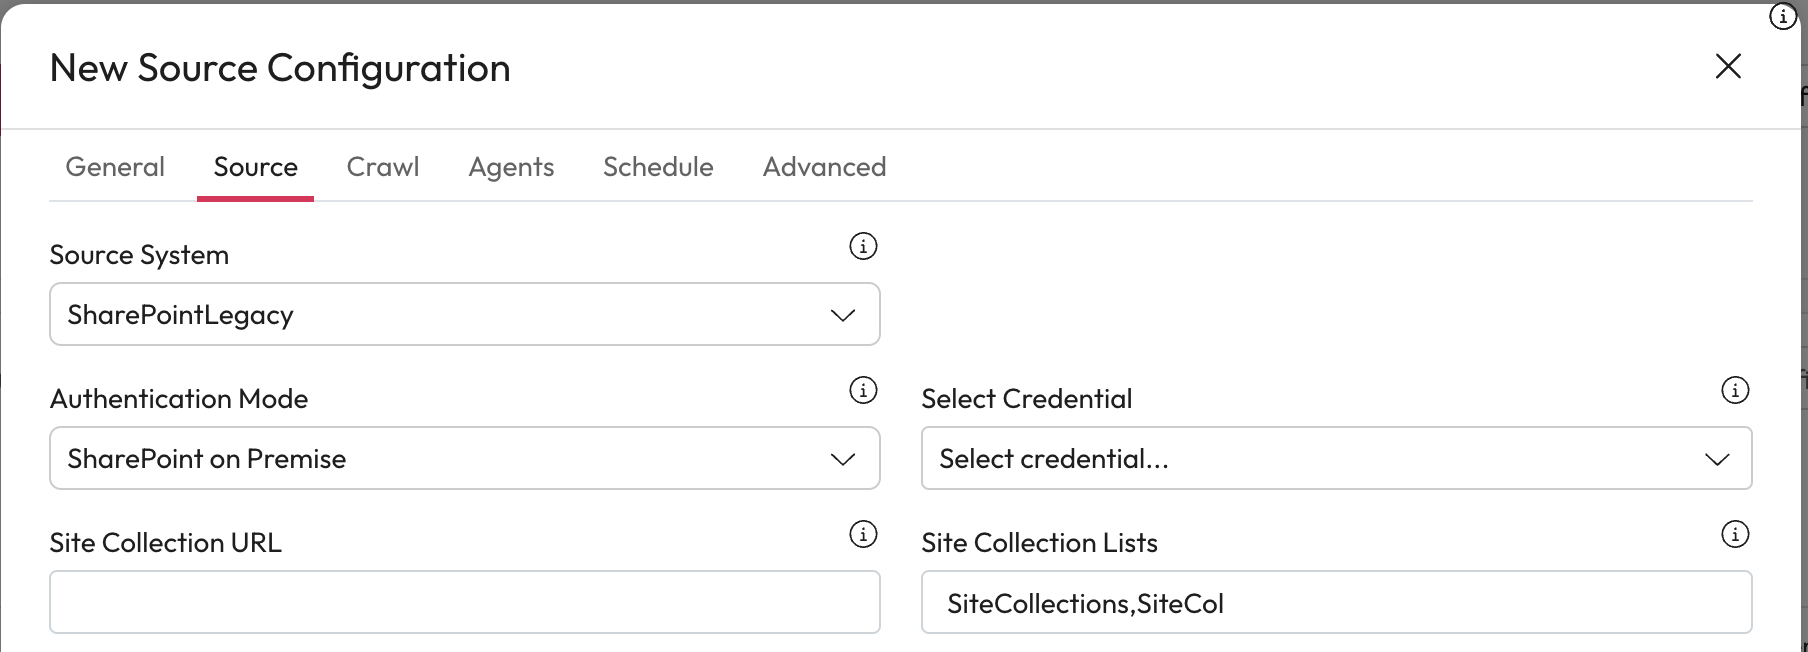Viewport: 1808px width, 652px height.
Task: Click the Authentication Mode info icon
Action: point(863,390)
